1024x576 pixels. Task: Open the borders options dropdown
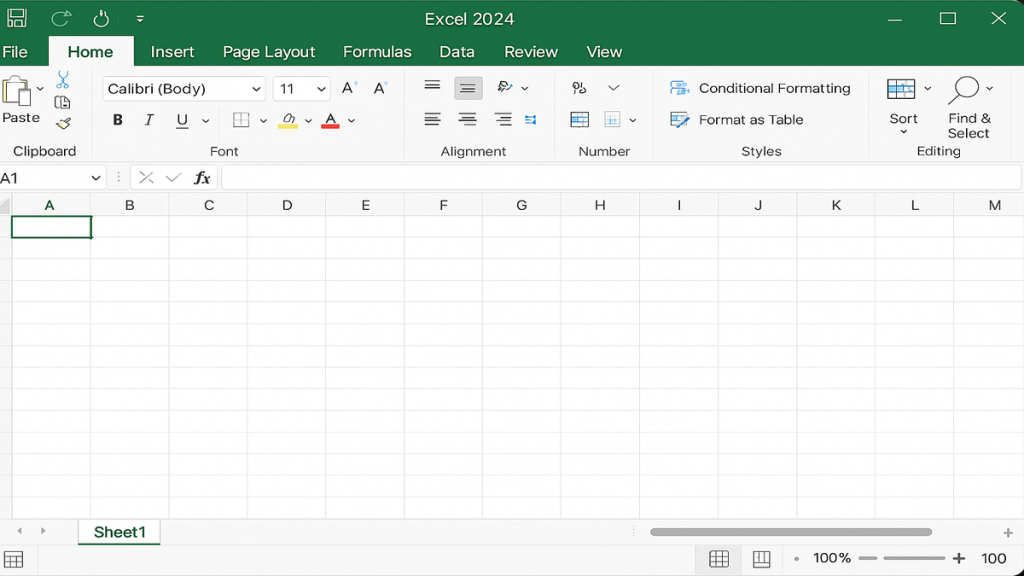[263, 120]
